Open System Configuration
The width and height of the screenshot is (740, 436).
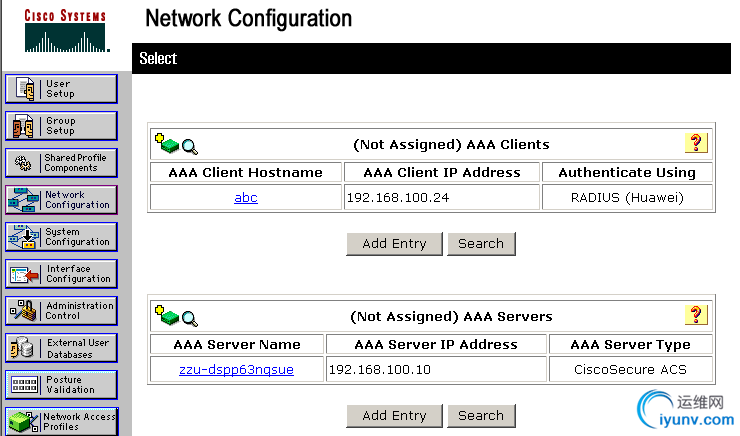[x=61, y=237]
